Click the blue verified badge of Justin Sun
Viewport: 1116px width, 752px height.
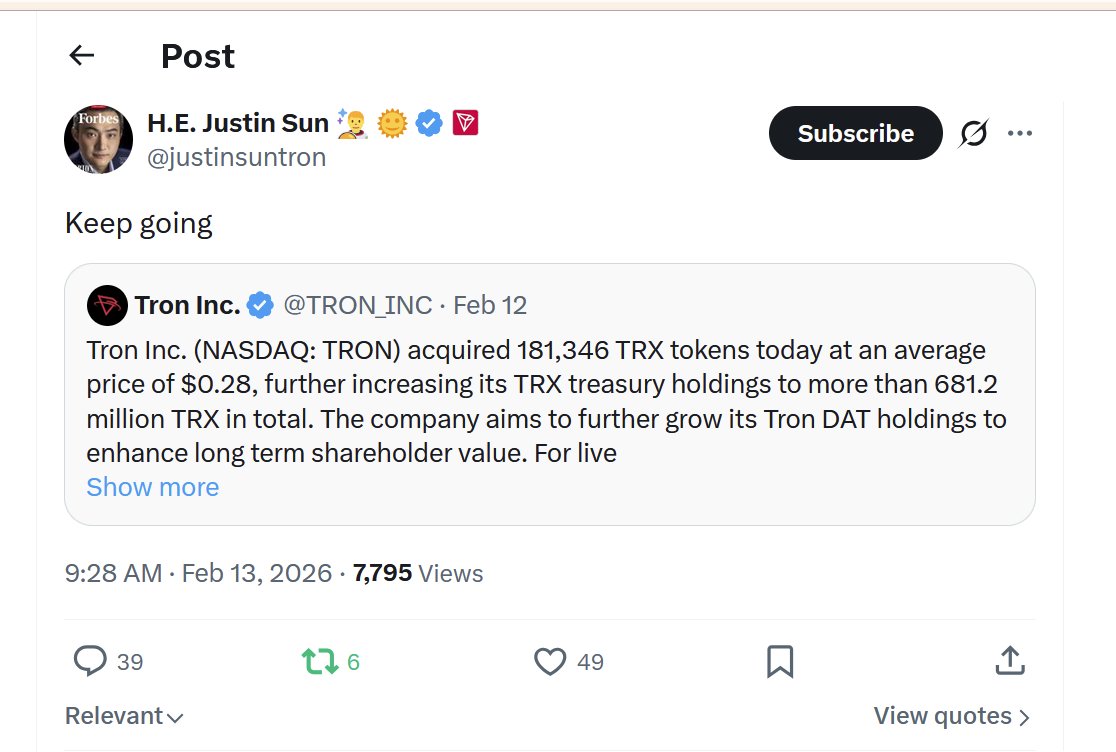tap(430, 123)
